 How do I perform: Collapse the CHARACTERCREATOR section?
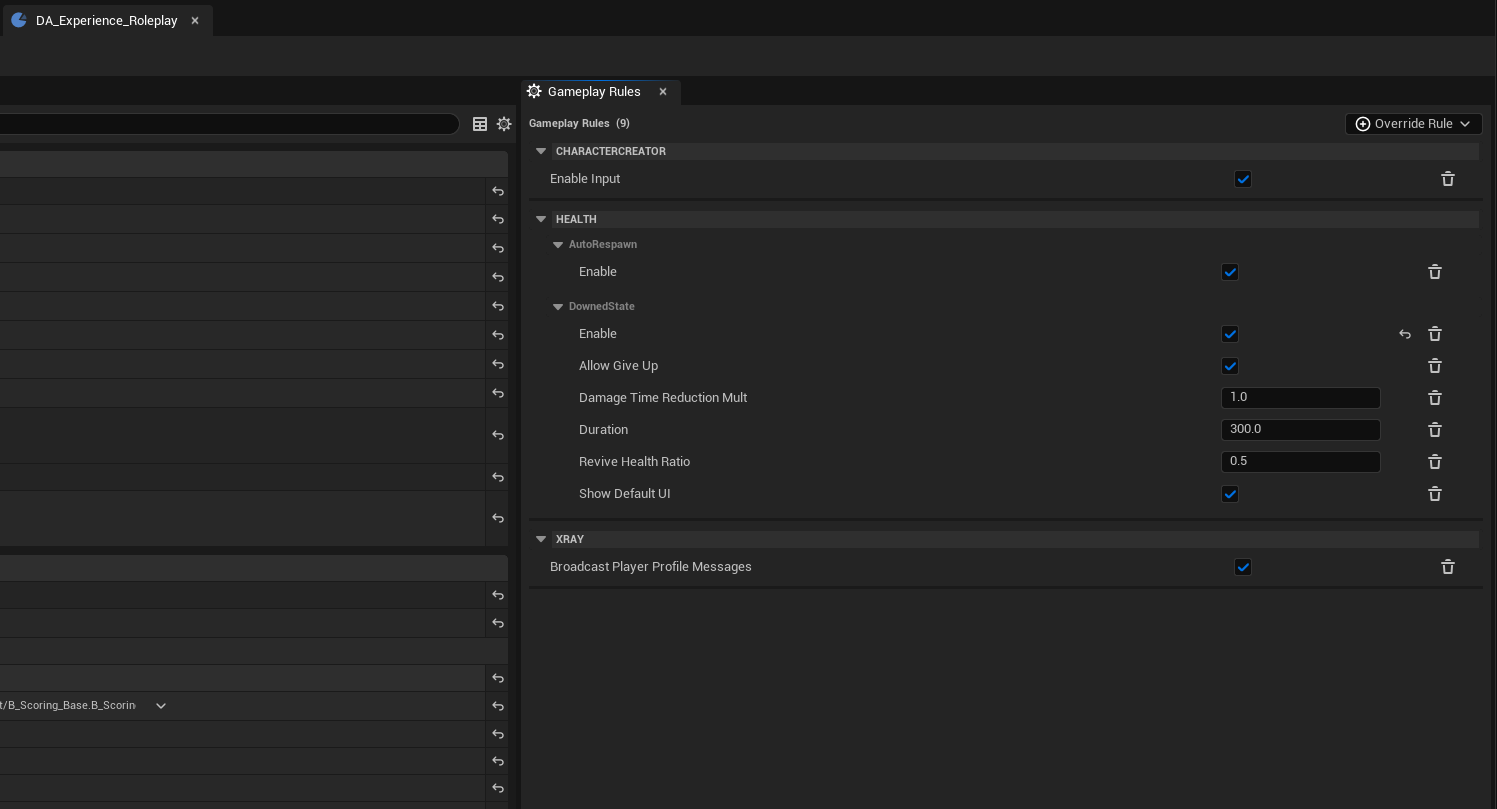point(541,151)
